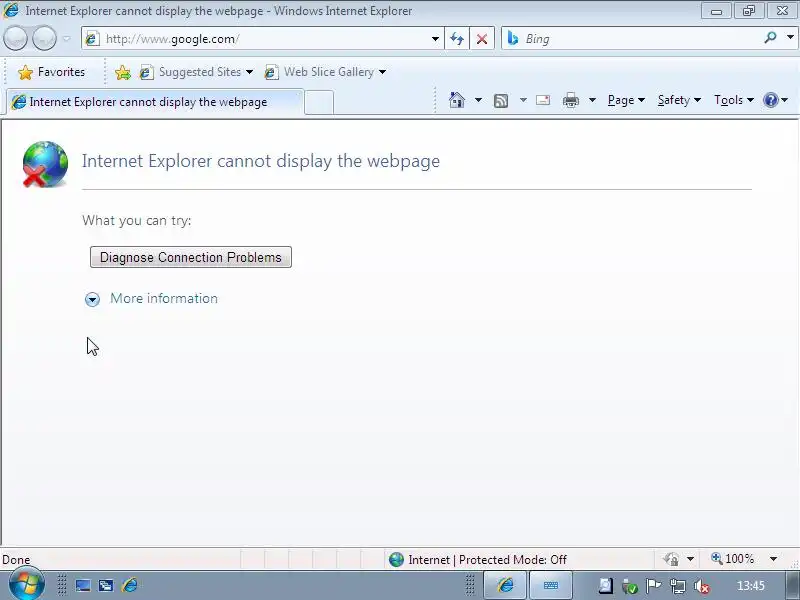Screen dimensions: 800x600
Task: Click the 13:45 system clock
Action: click(x=751, y=586)
